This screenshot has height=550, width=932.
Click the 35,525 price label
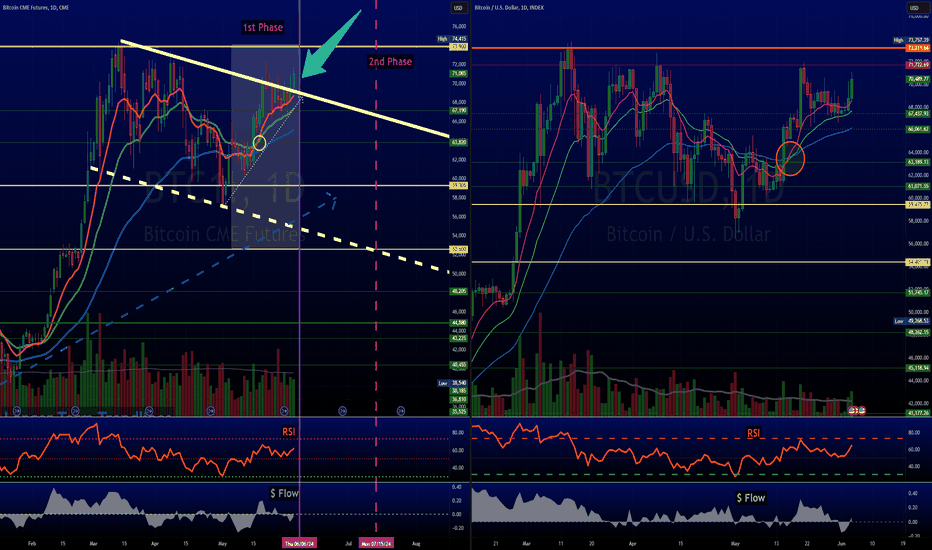(459, 411)
